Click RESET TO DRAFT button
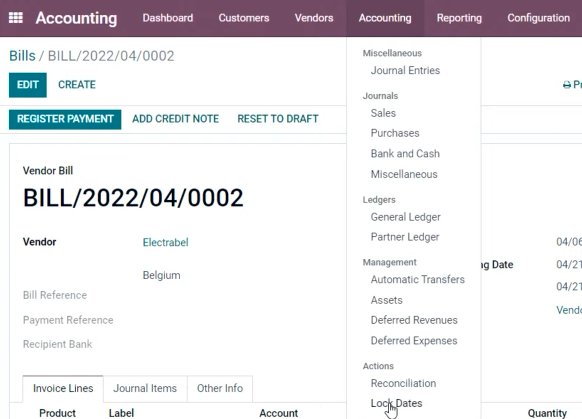Image resolution: width=582 pixels, height=419 pixels. point(278,119)
